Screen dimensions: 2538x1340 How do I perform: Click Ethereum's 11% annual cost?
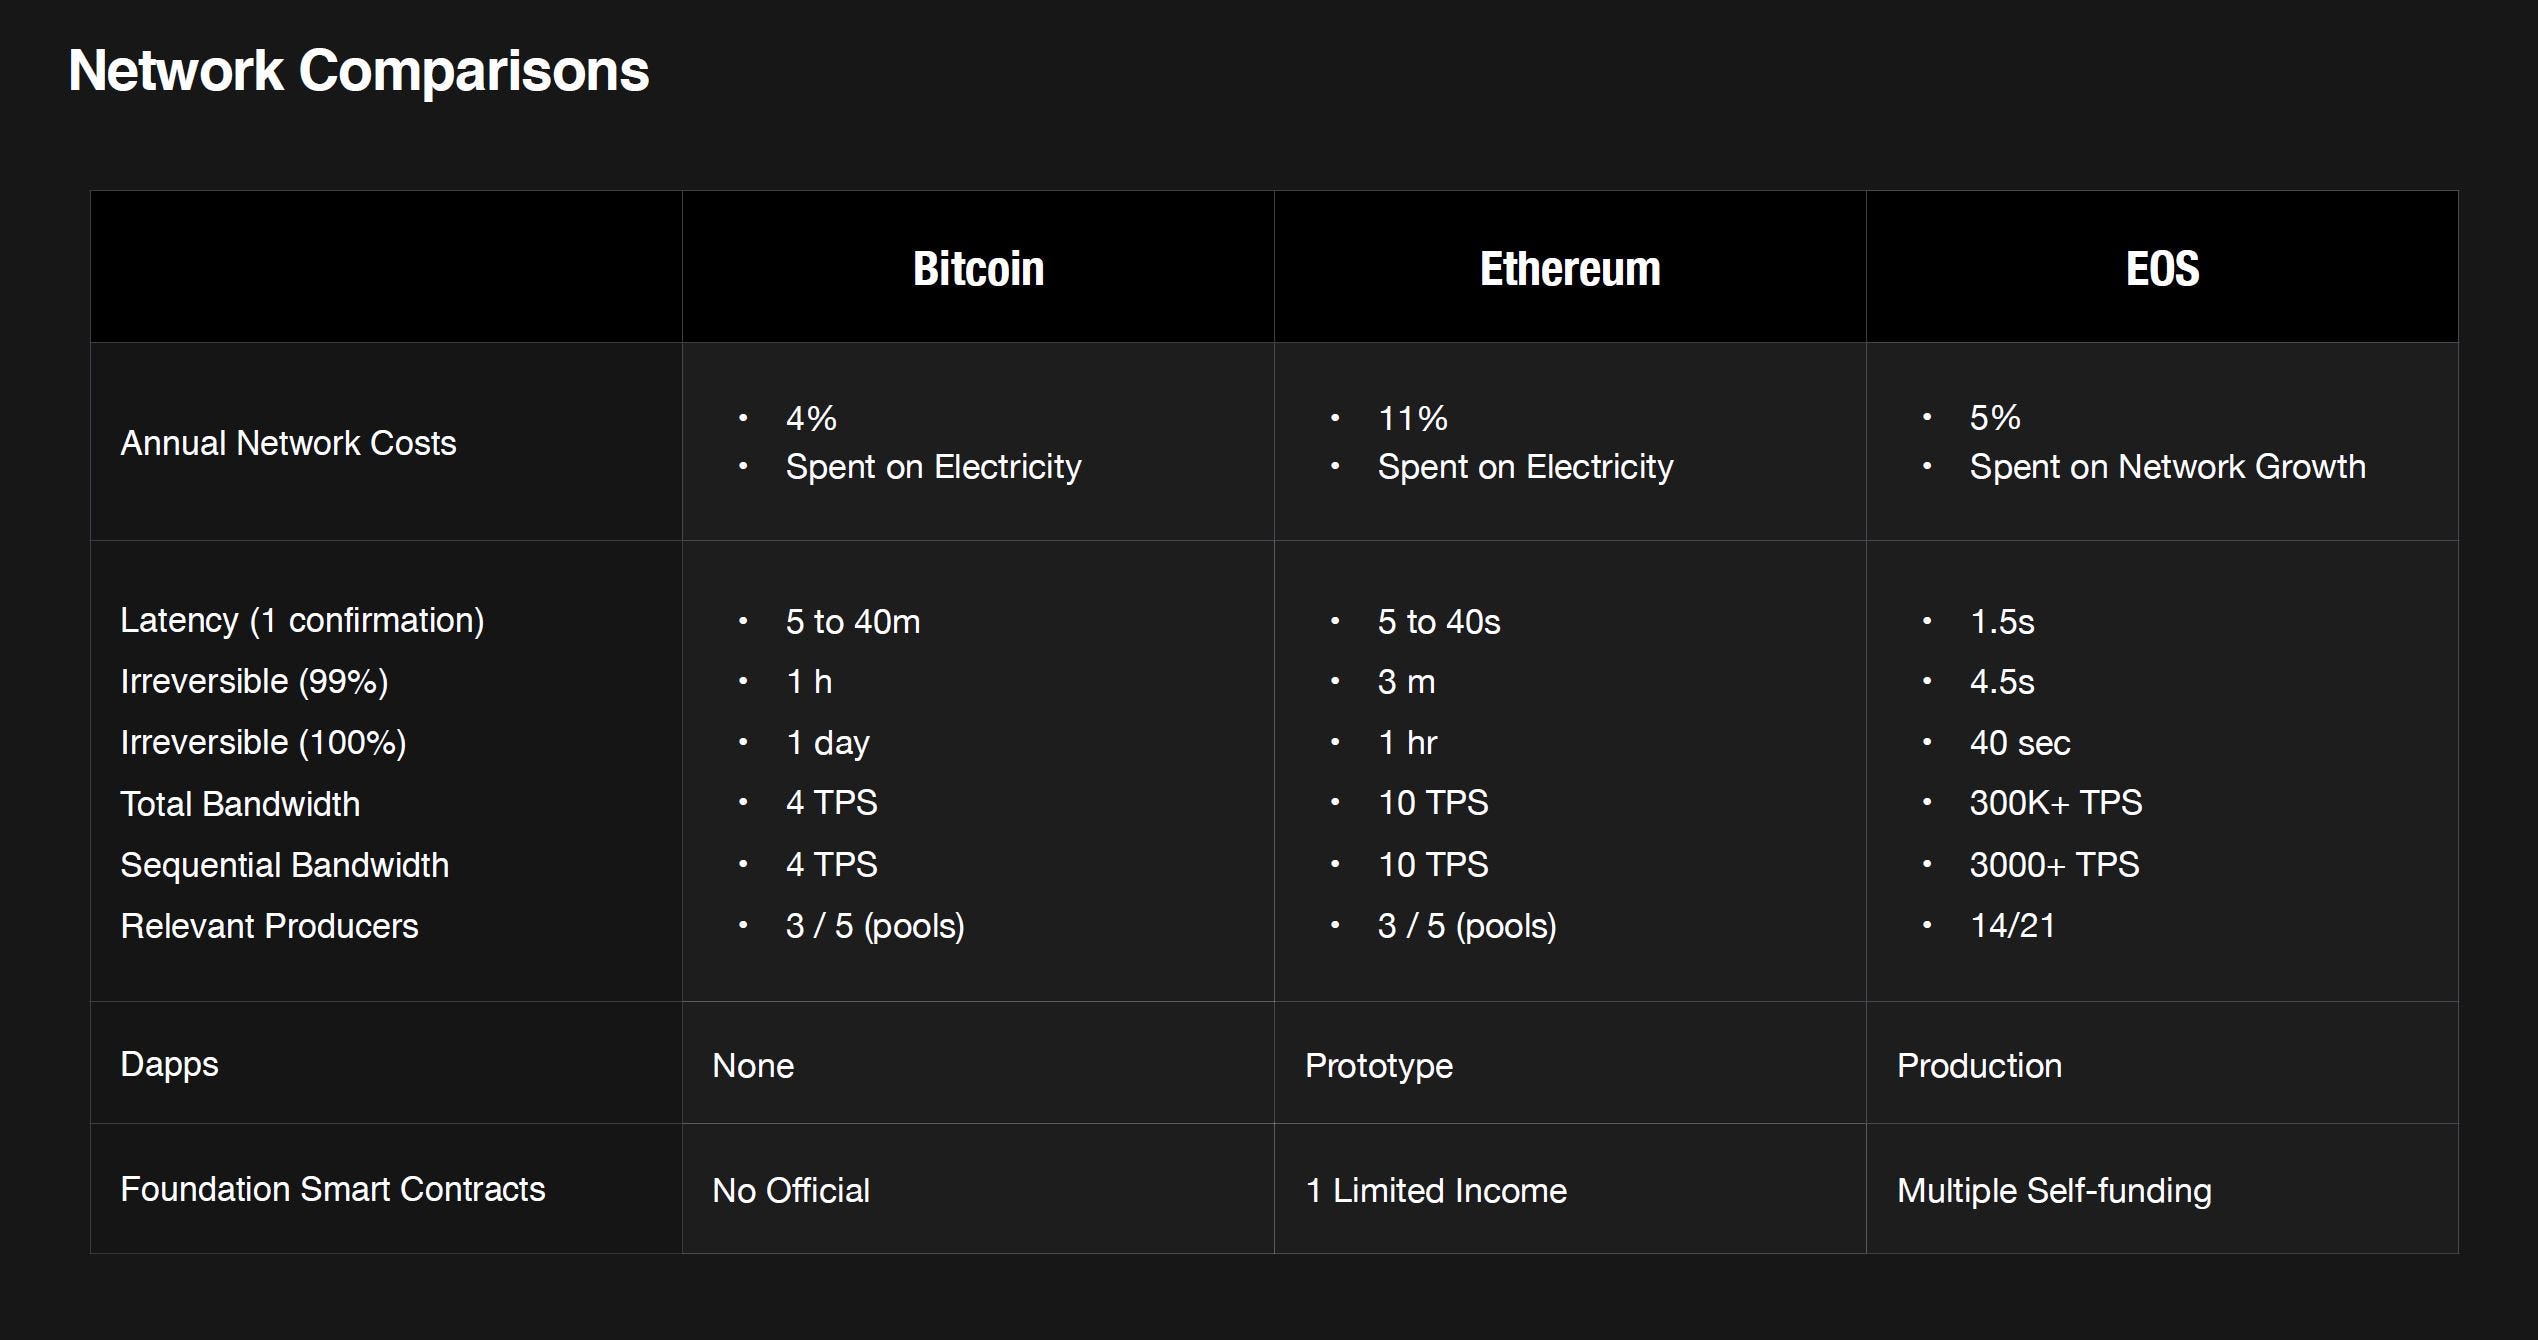[1412, 418]
